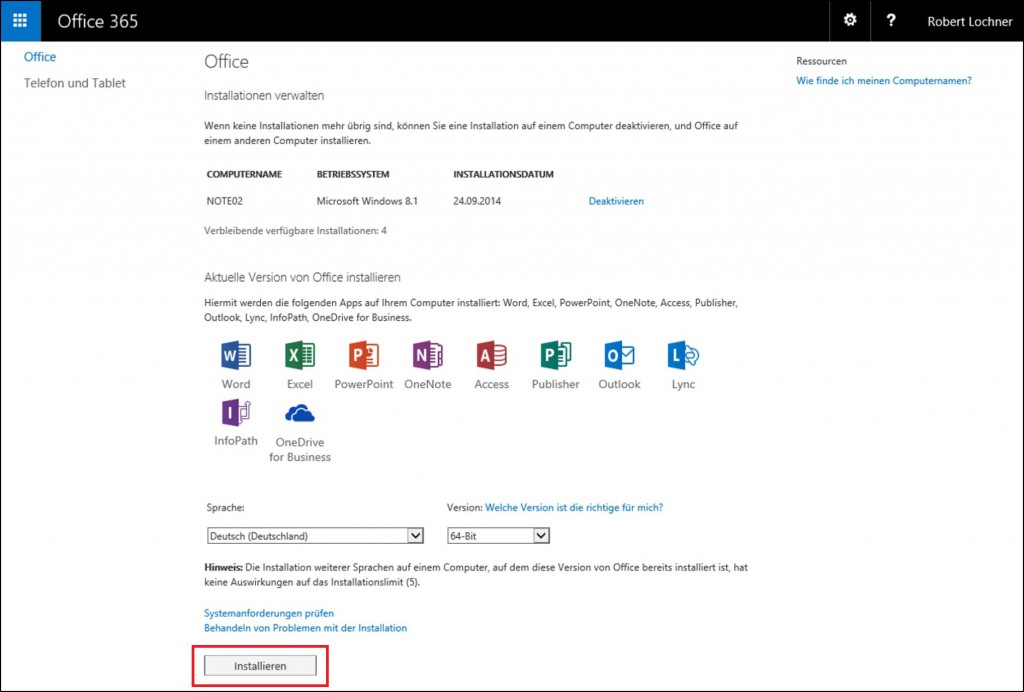Open Systemanforderungen prüfen link
Viewport: 1024px width, 692px height.
coord(268,613)
